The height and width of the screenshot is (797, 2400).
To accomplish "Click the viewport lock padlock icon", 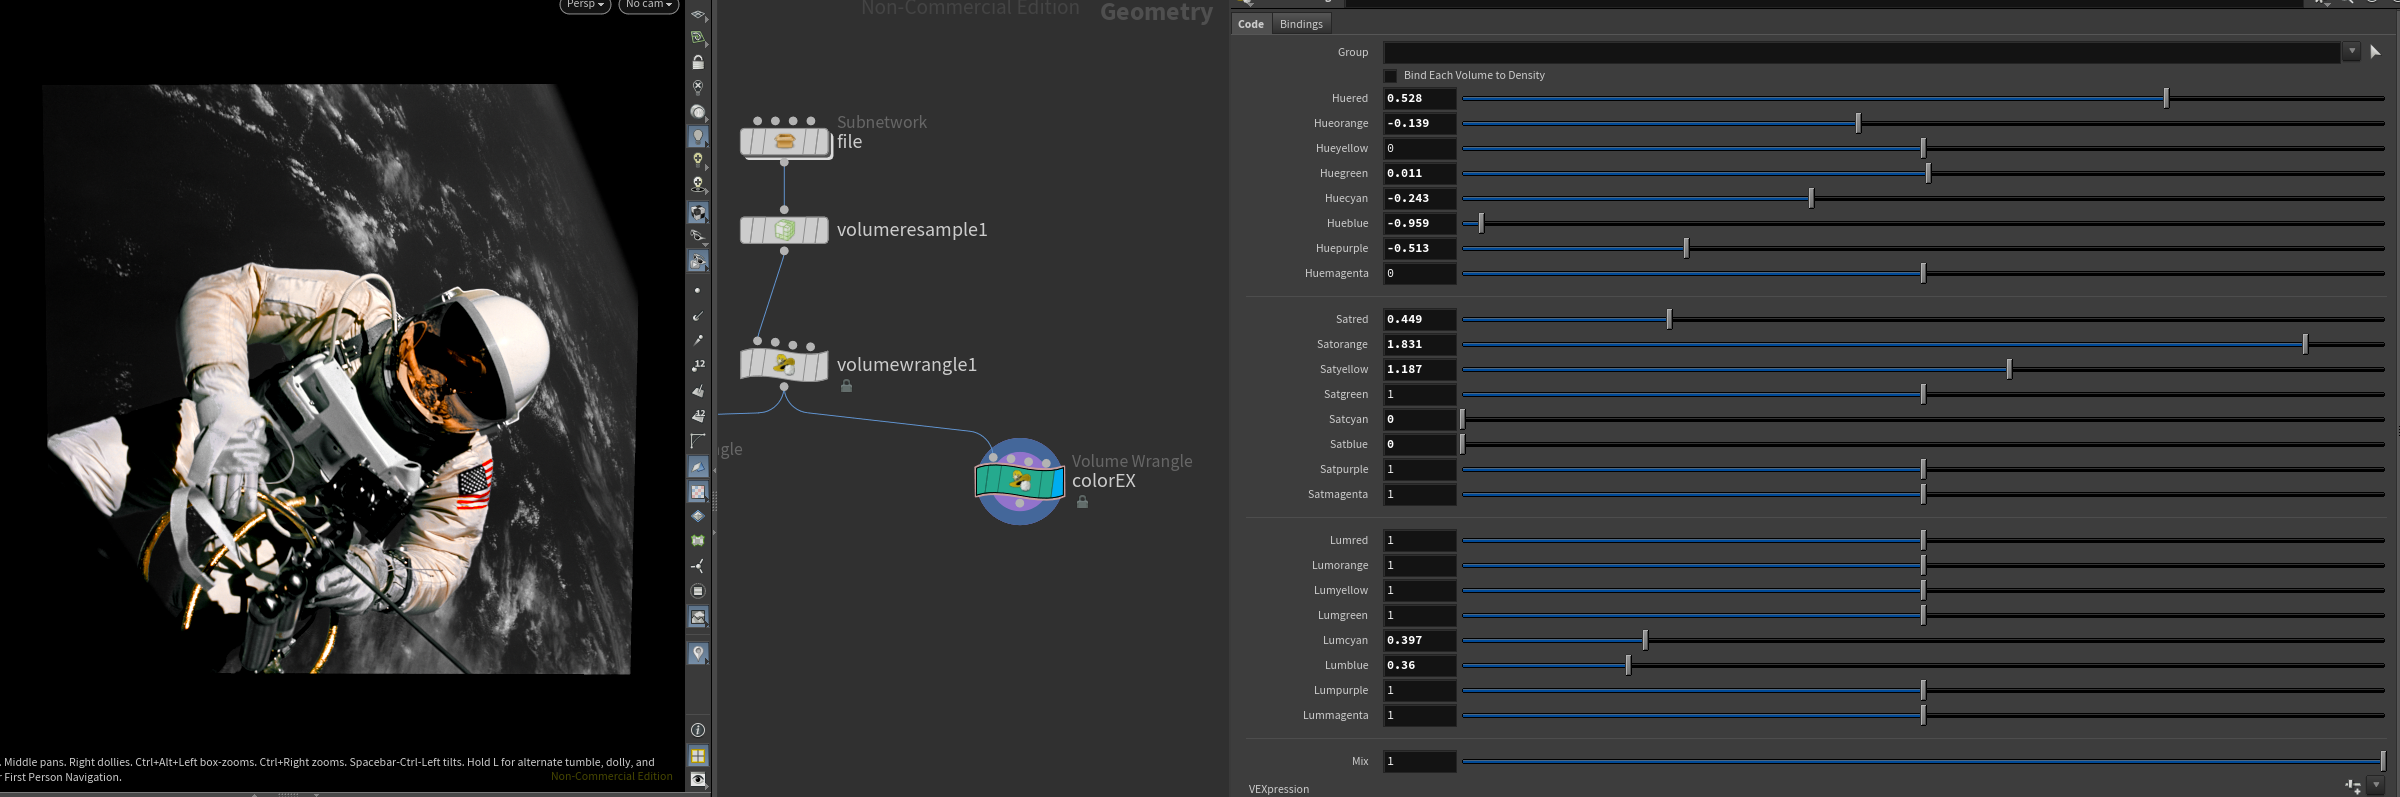I will pos(698,62).
